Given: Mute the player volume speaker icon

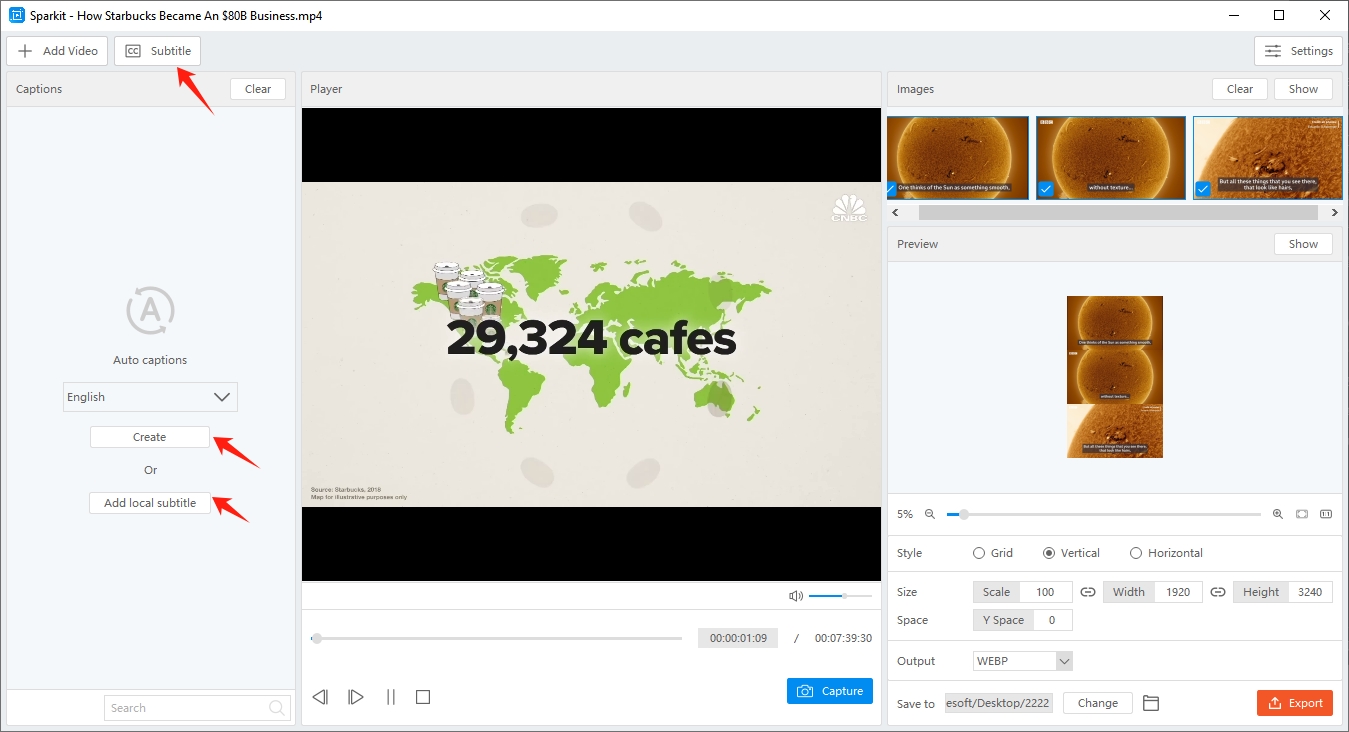Looking at the screenshot, I should click(x=795, y=595).
